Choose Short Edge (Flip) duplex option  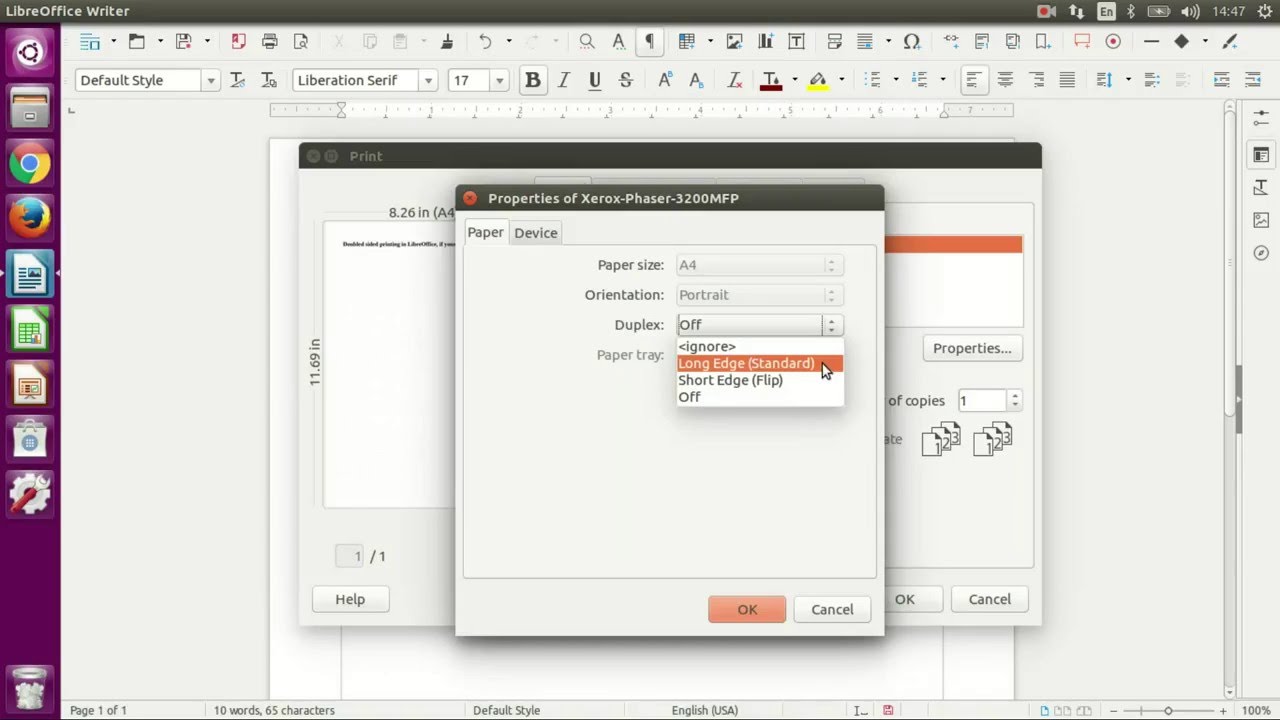click(760, 380)
